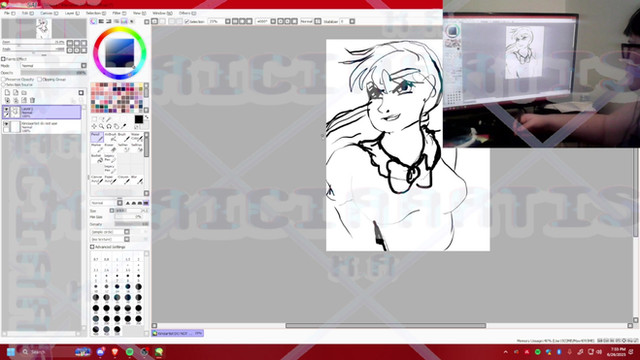Image resolution: width=640 pixels, height=360 pixels.
Task: Select the Pencil brush tool
Action: click(97, 137)
